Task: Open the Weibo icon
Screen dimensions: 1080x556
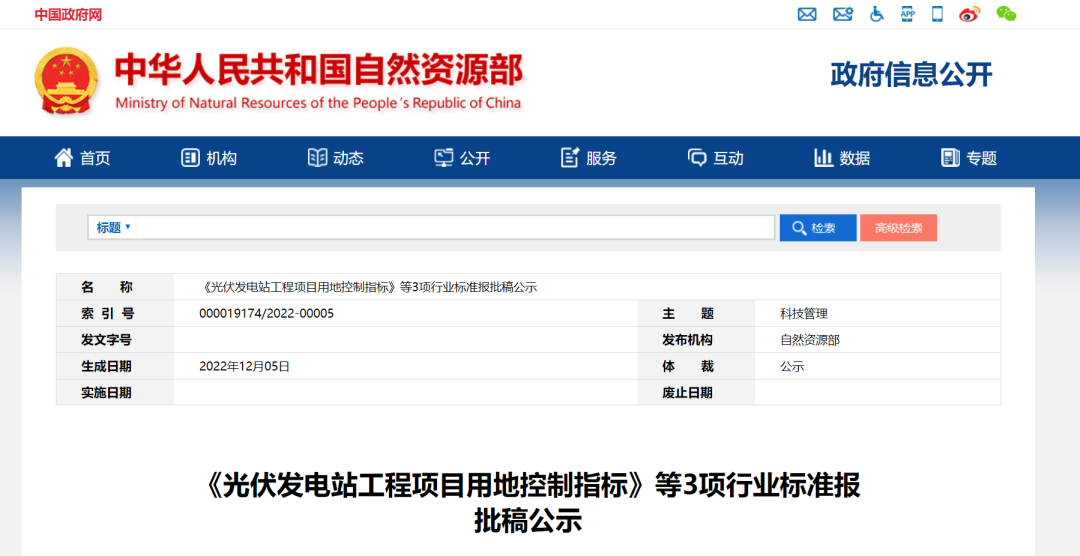Action: [x=970, y=14]
